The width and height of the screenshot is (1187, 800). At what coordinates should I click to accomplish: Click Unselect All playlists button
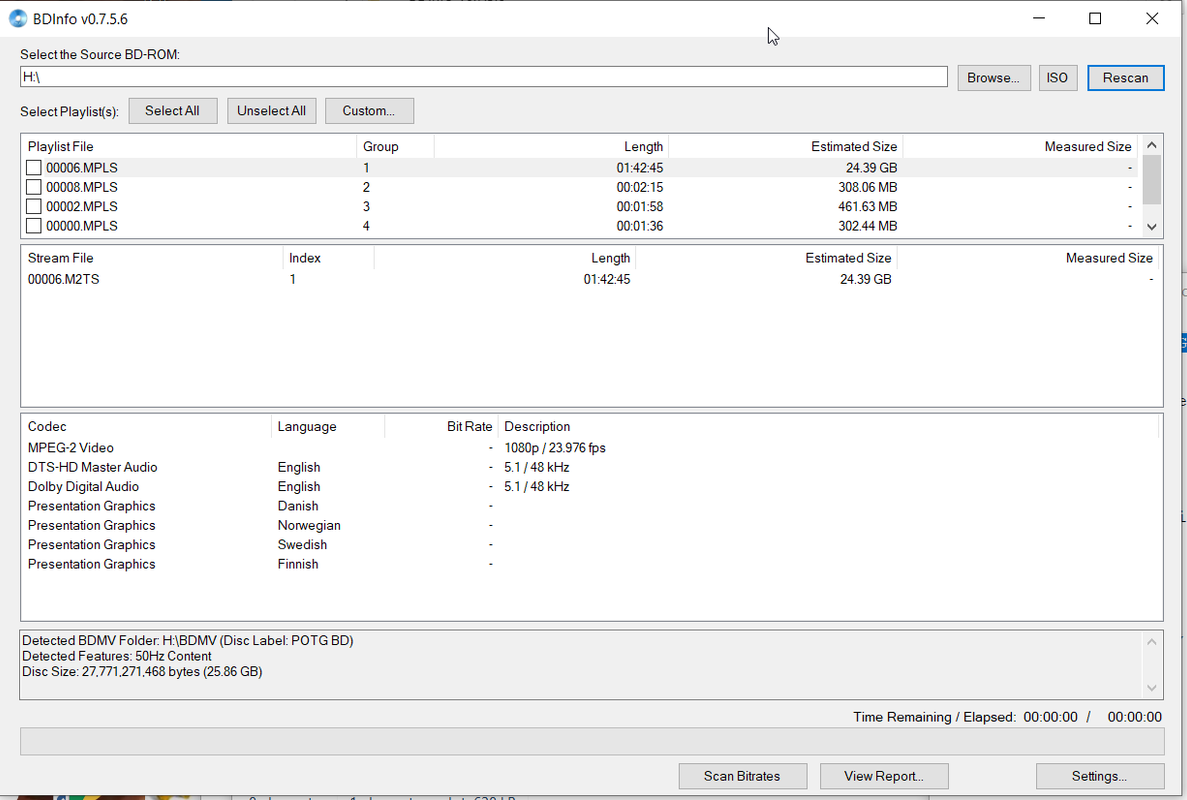[x=271, y=111]
